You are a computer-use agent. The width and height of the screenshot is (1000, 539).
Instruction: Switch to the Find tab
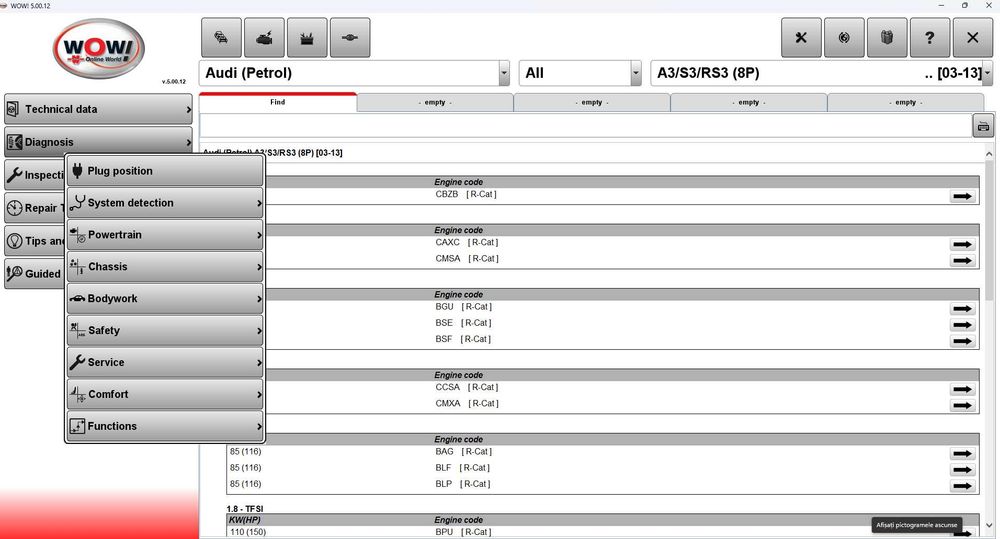pos(277,102)
